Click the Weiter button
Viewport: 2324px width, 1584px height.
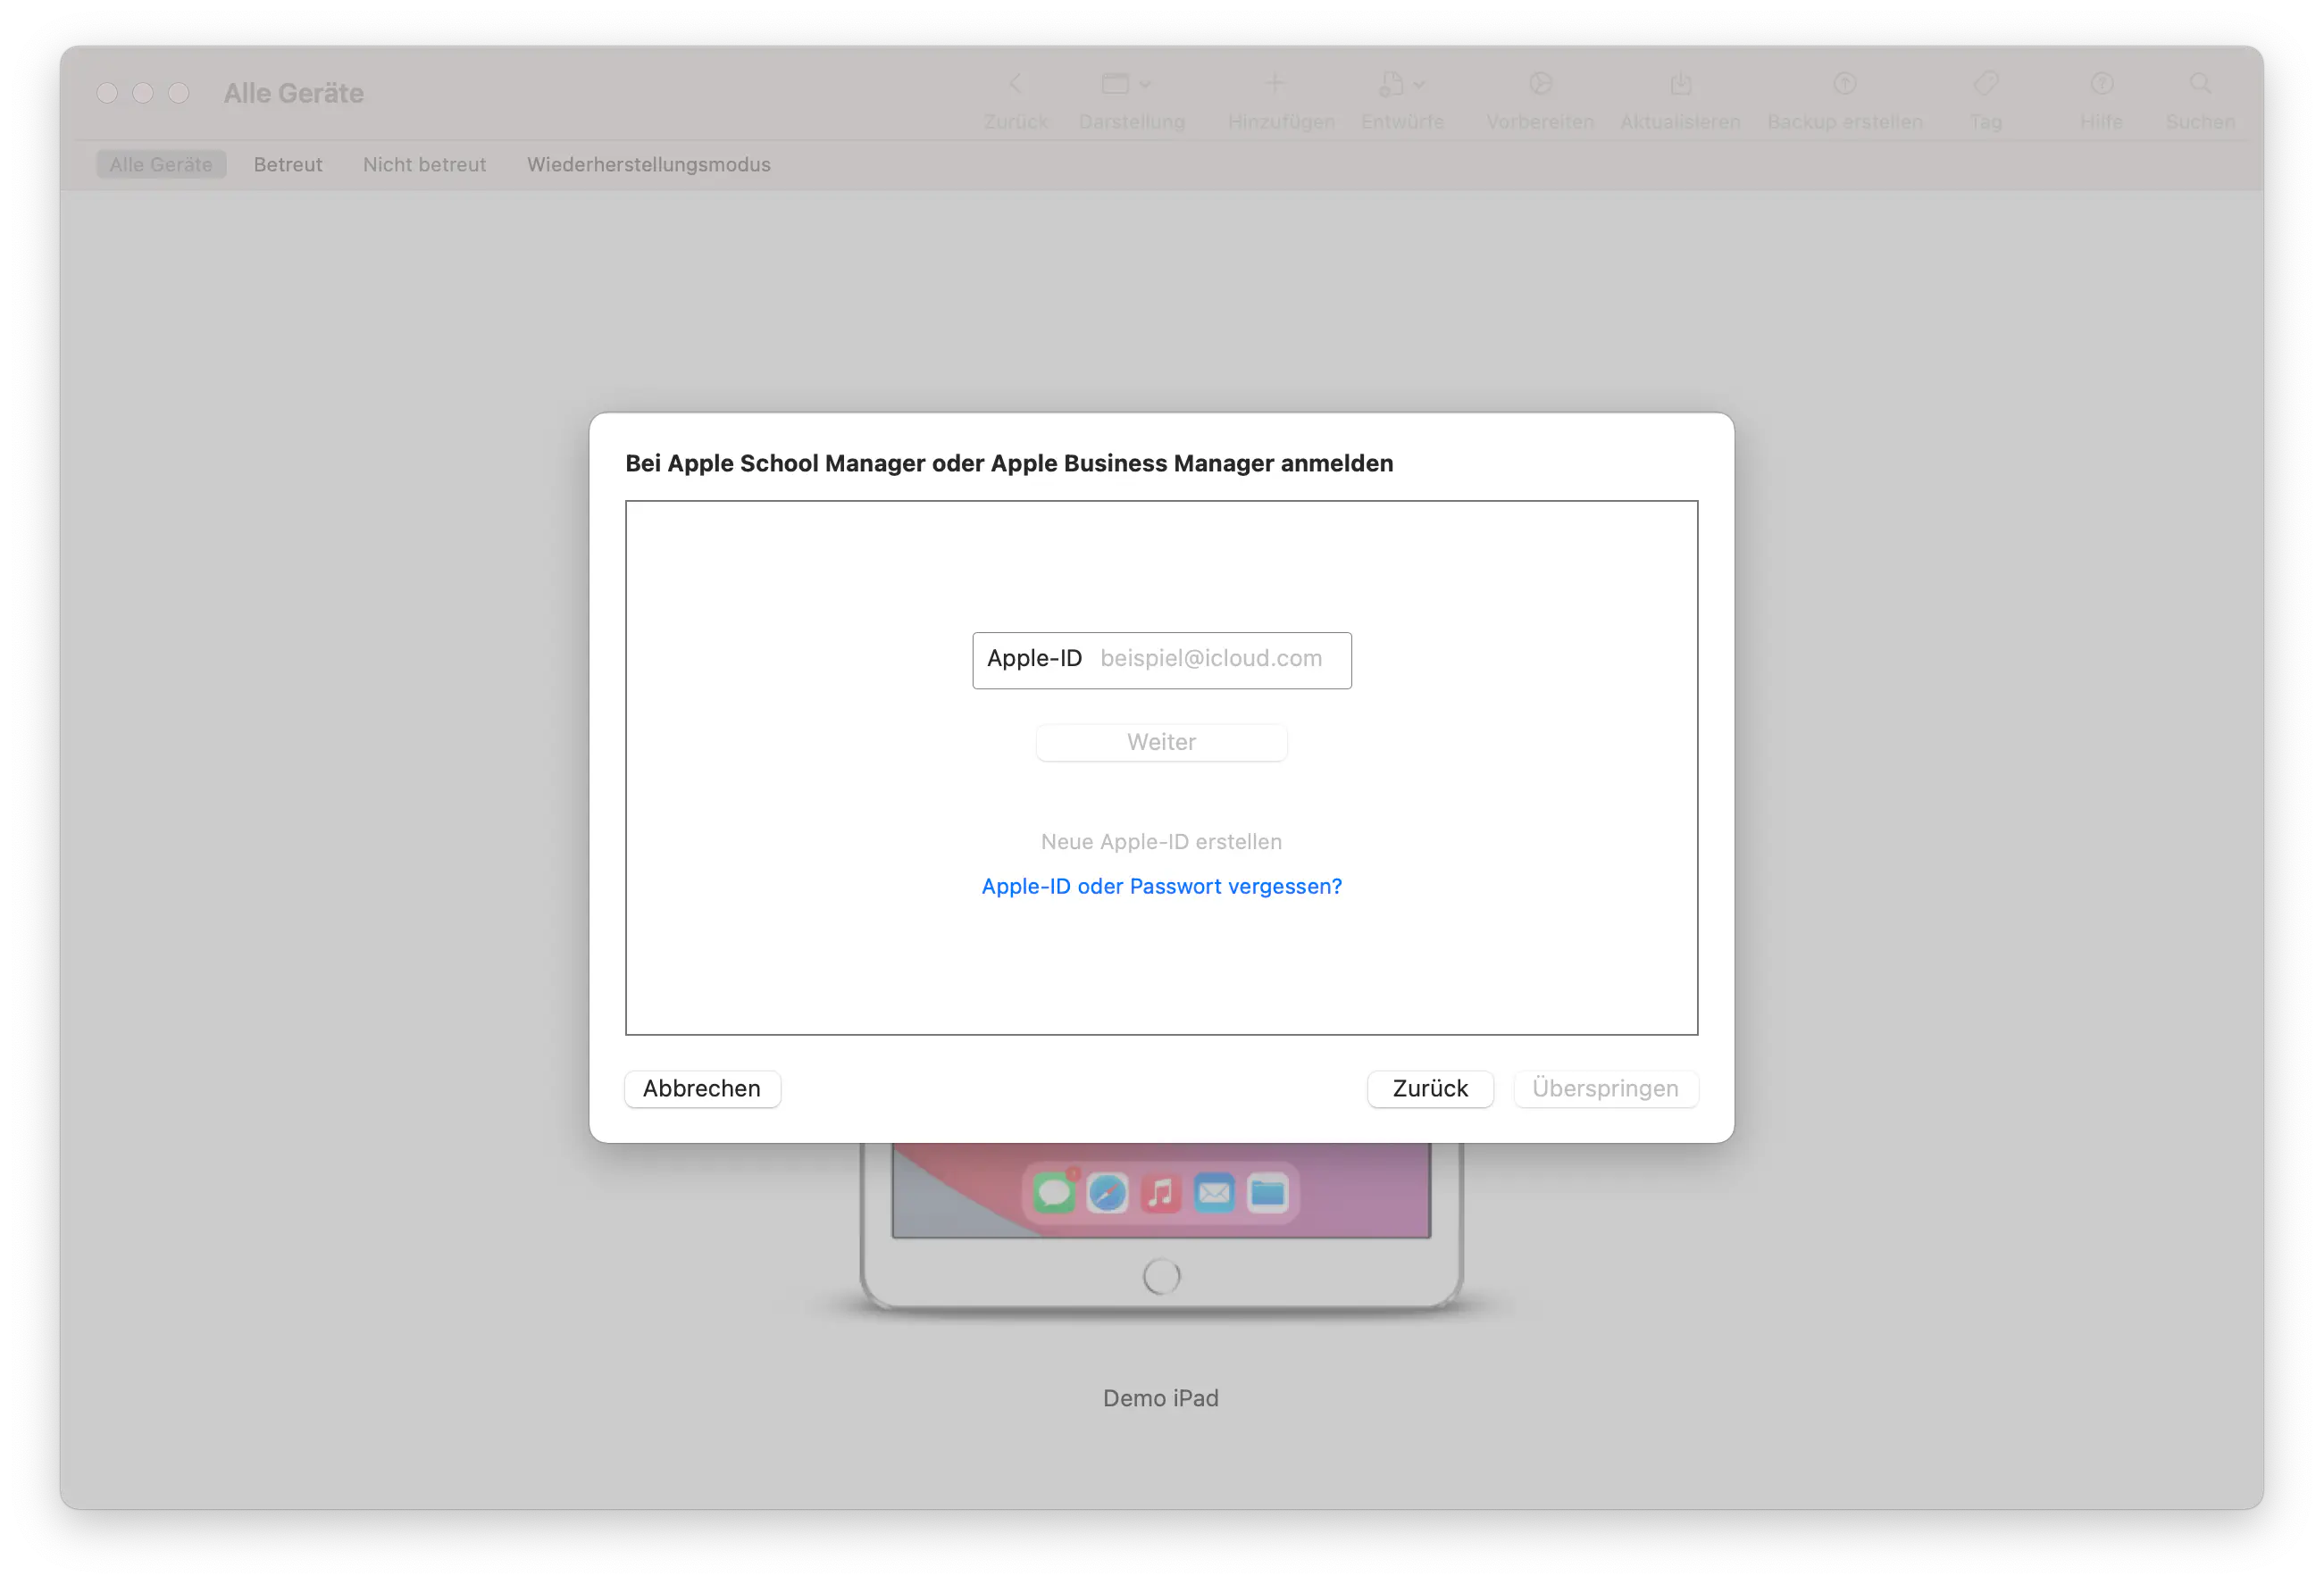1161,742
